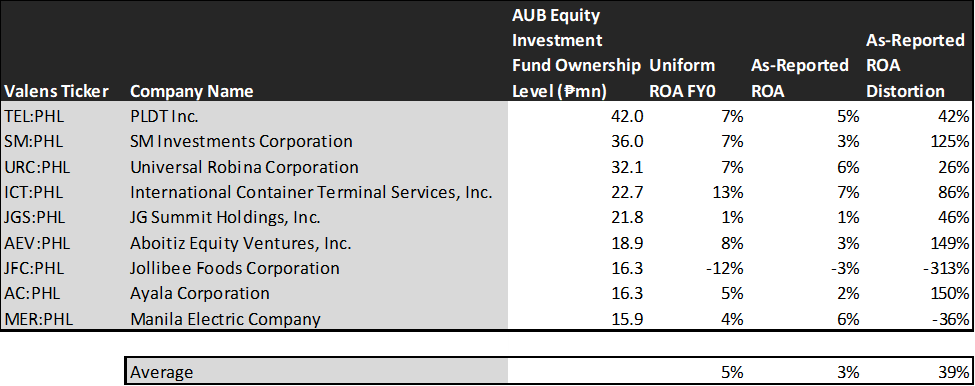Click the 13% Uniform ROA value
This screenshot has width=975, height=386.
tap(729, 193)
